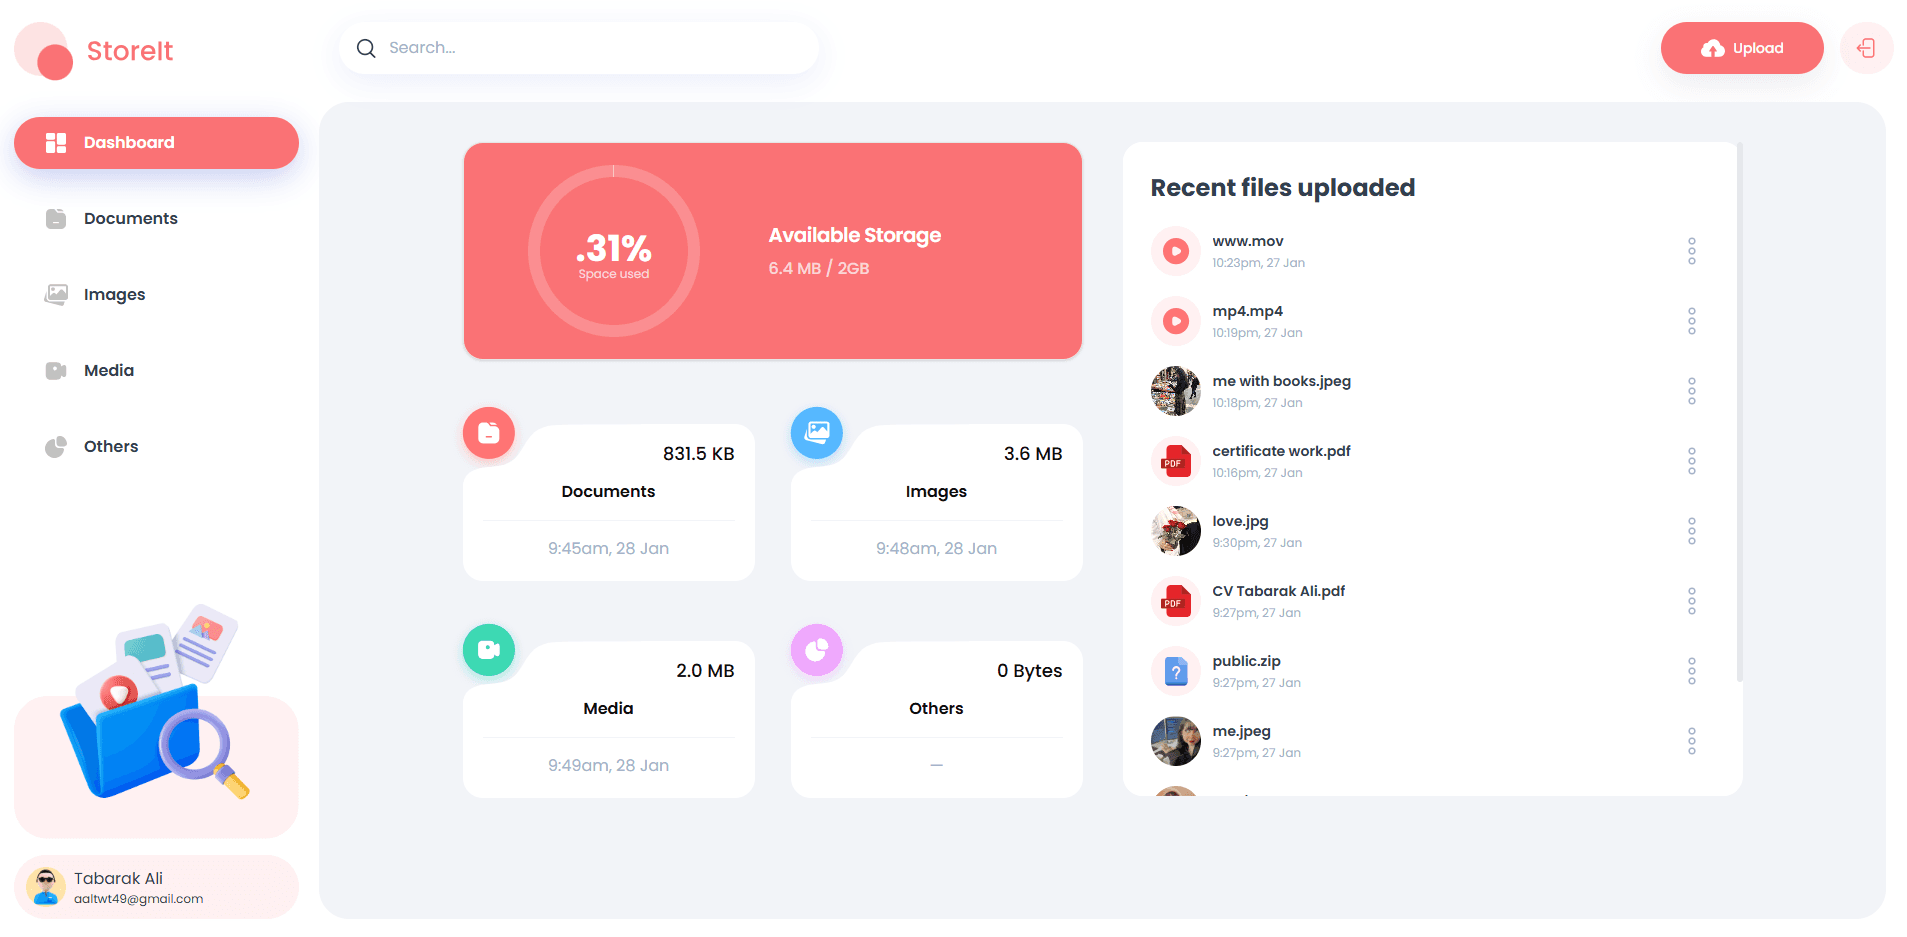Go to Images in the sidebar
Viewport: 1907px width, 937px height.
[156, 294]
